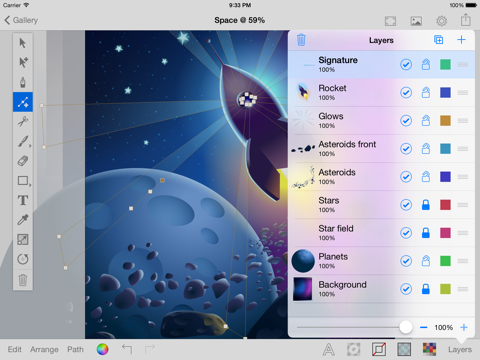
Task: Decrease layer opacity with minus button
Action: coord(423,327)
